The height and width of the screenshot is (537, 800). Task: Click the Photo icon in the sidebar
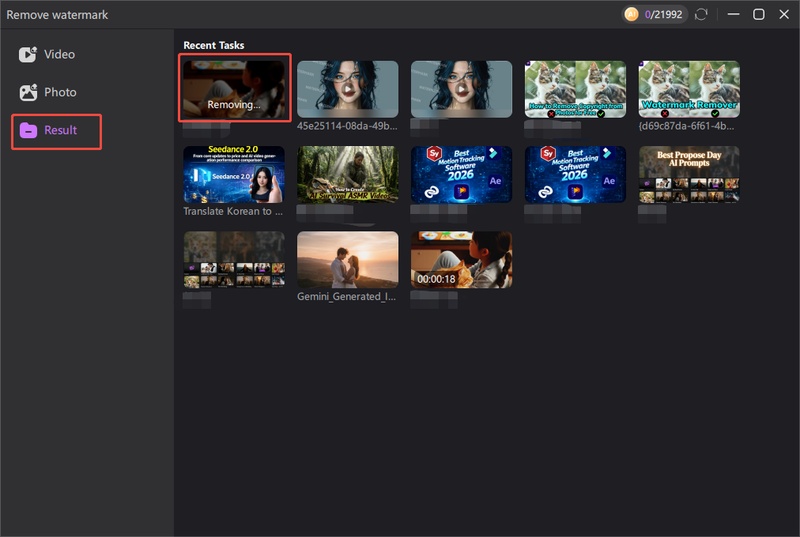pos(28,92)
